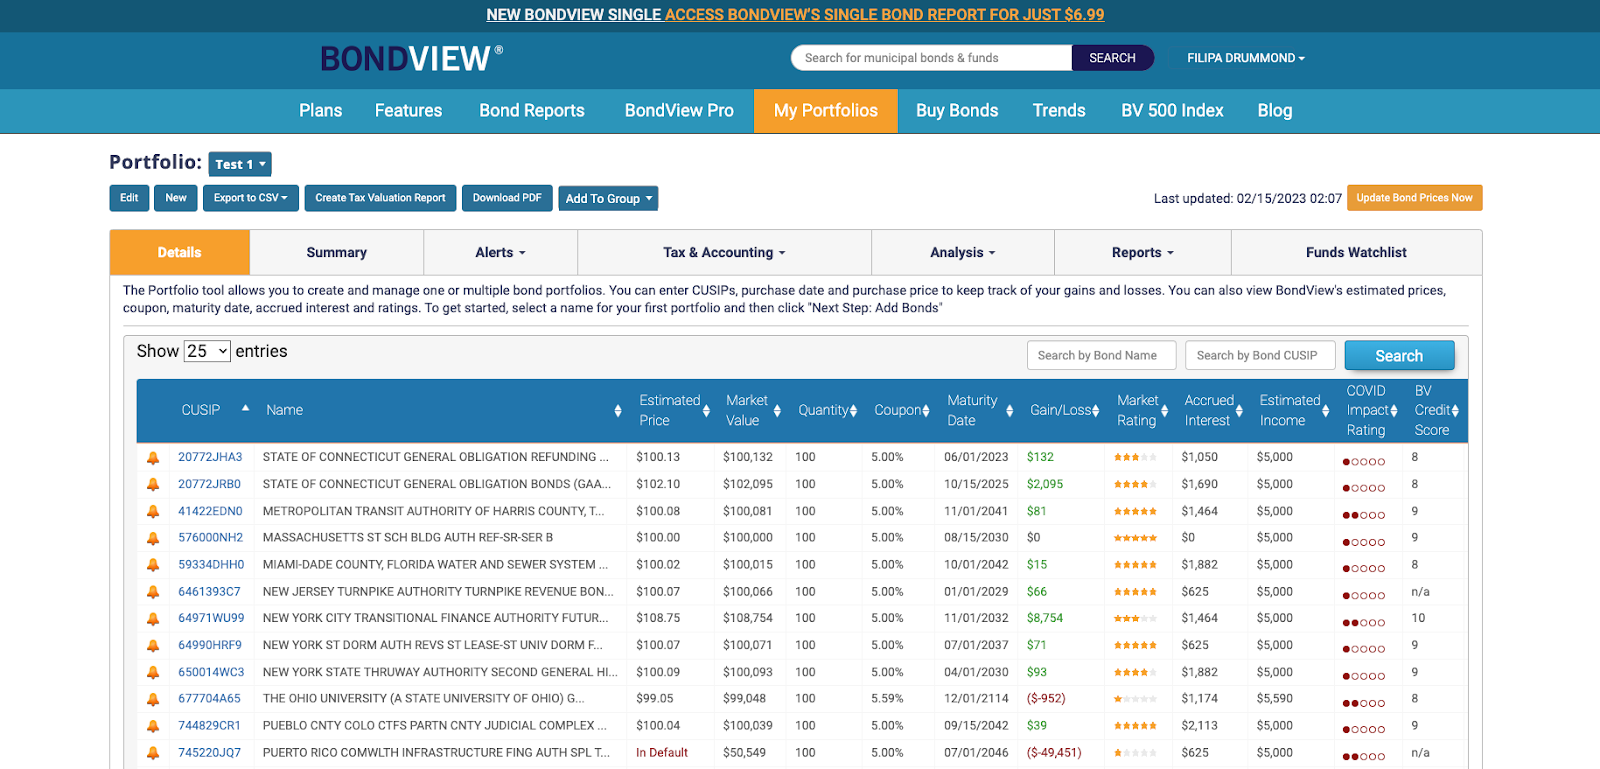Open the Features navigation item

click(408, 111)
